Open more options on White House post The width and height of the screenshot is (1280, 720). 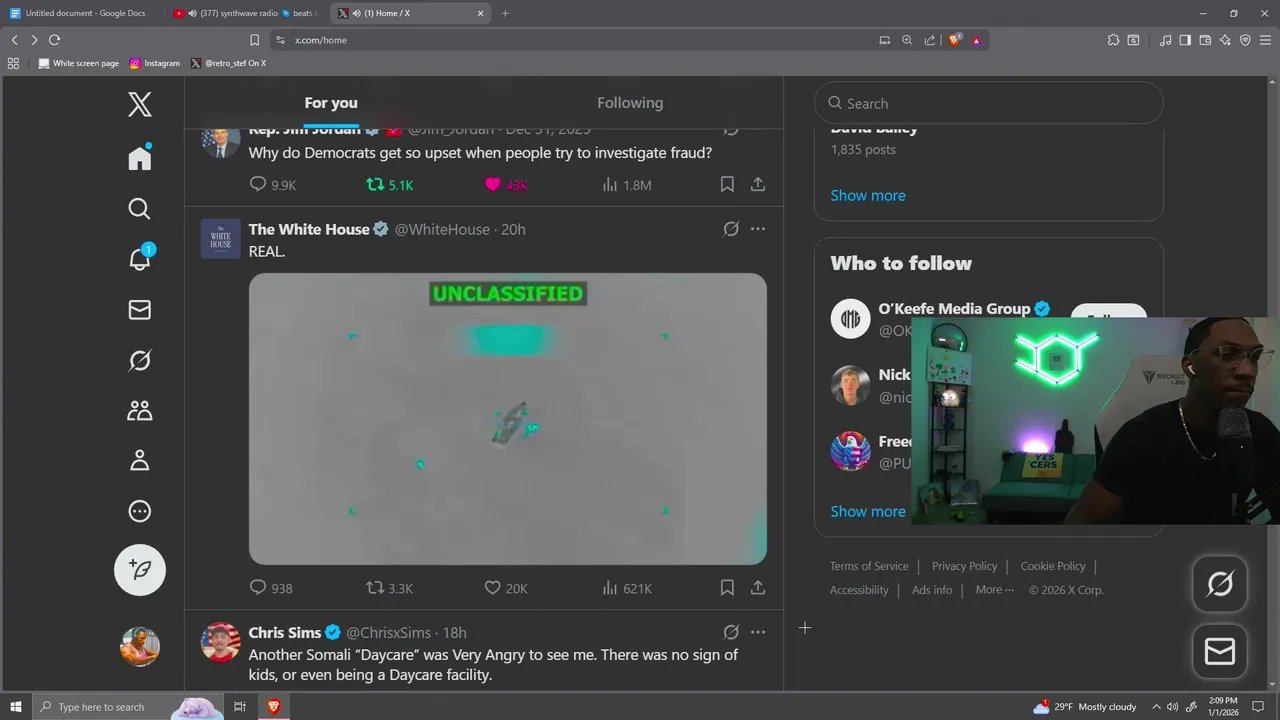point(758,229)
